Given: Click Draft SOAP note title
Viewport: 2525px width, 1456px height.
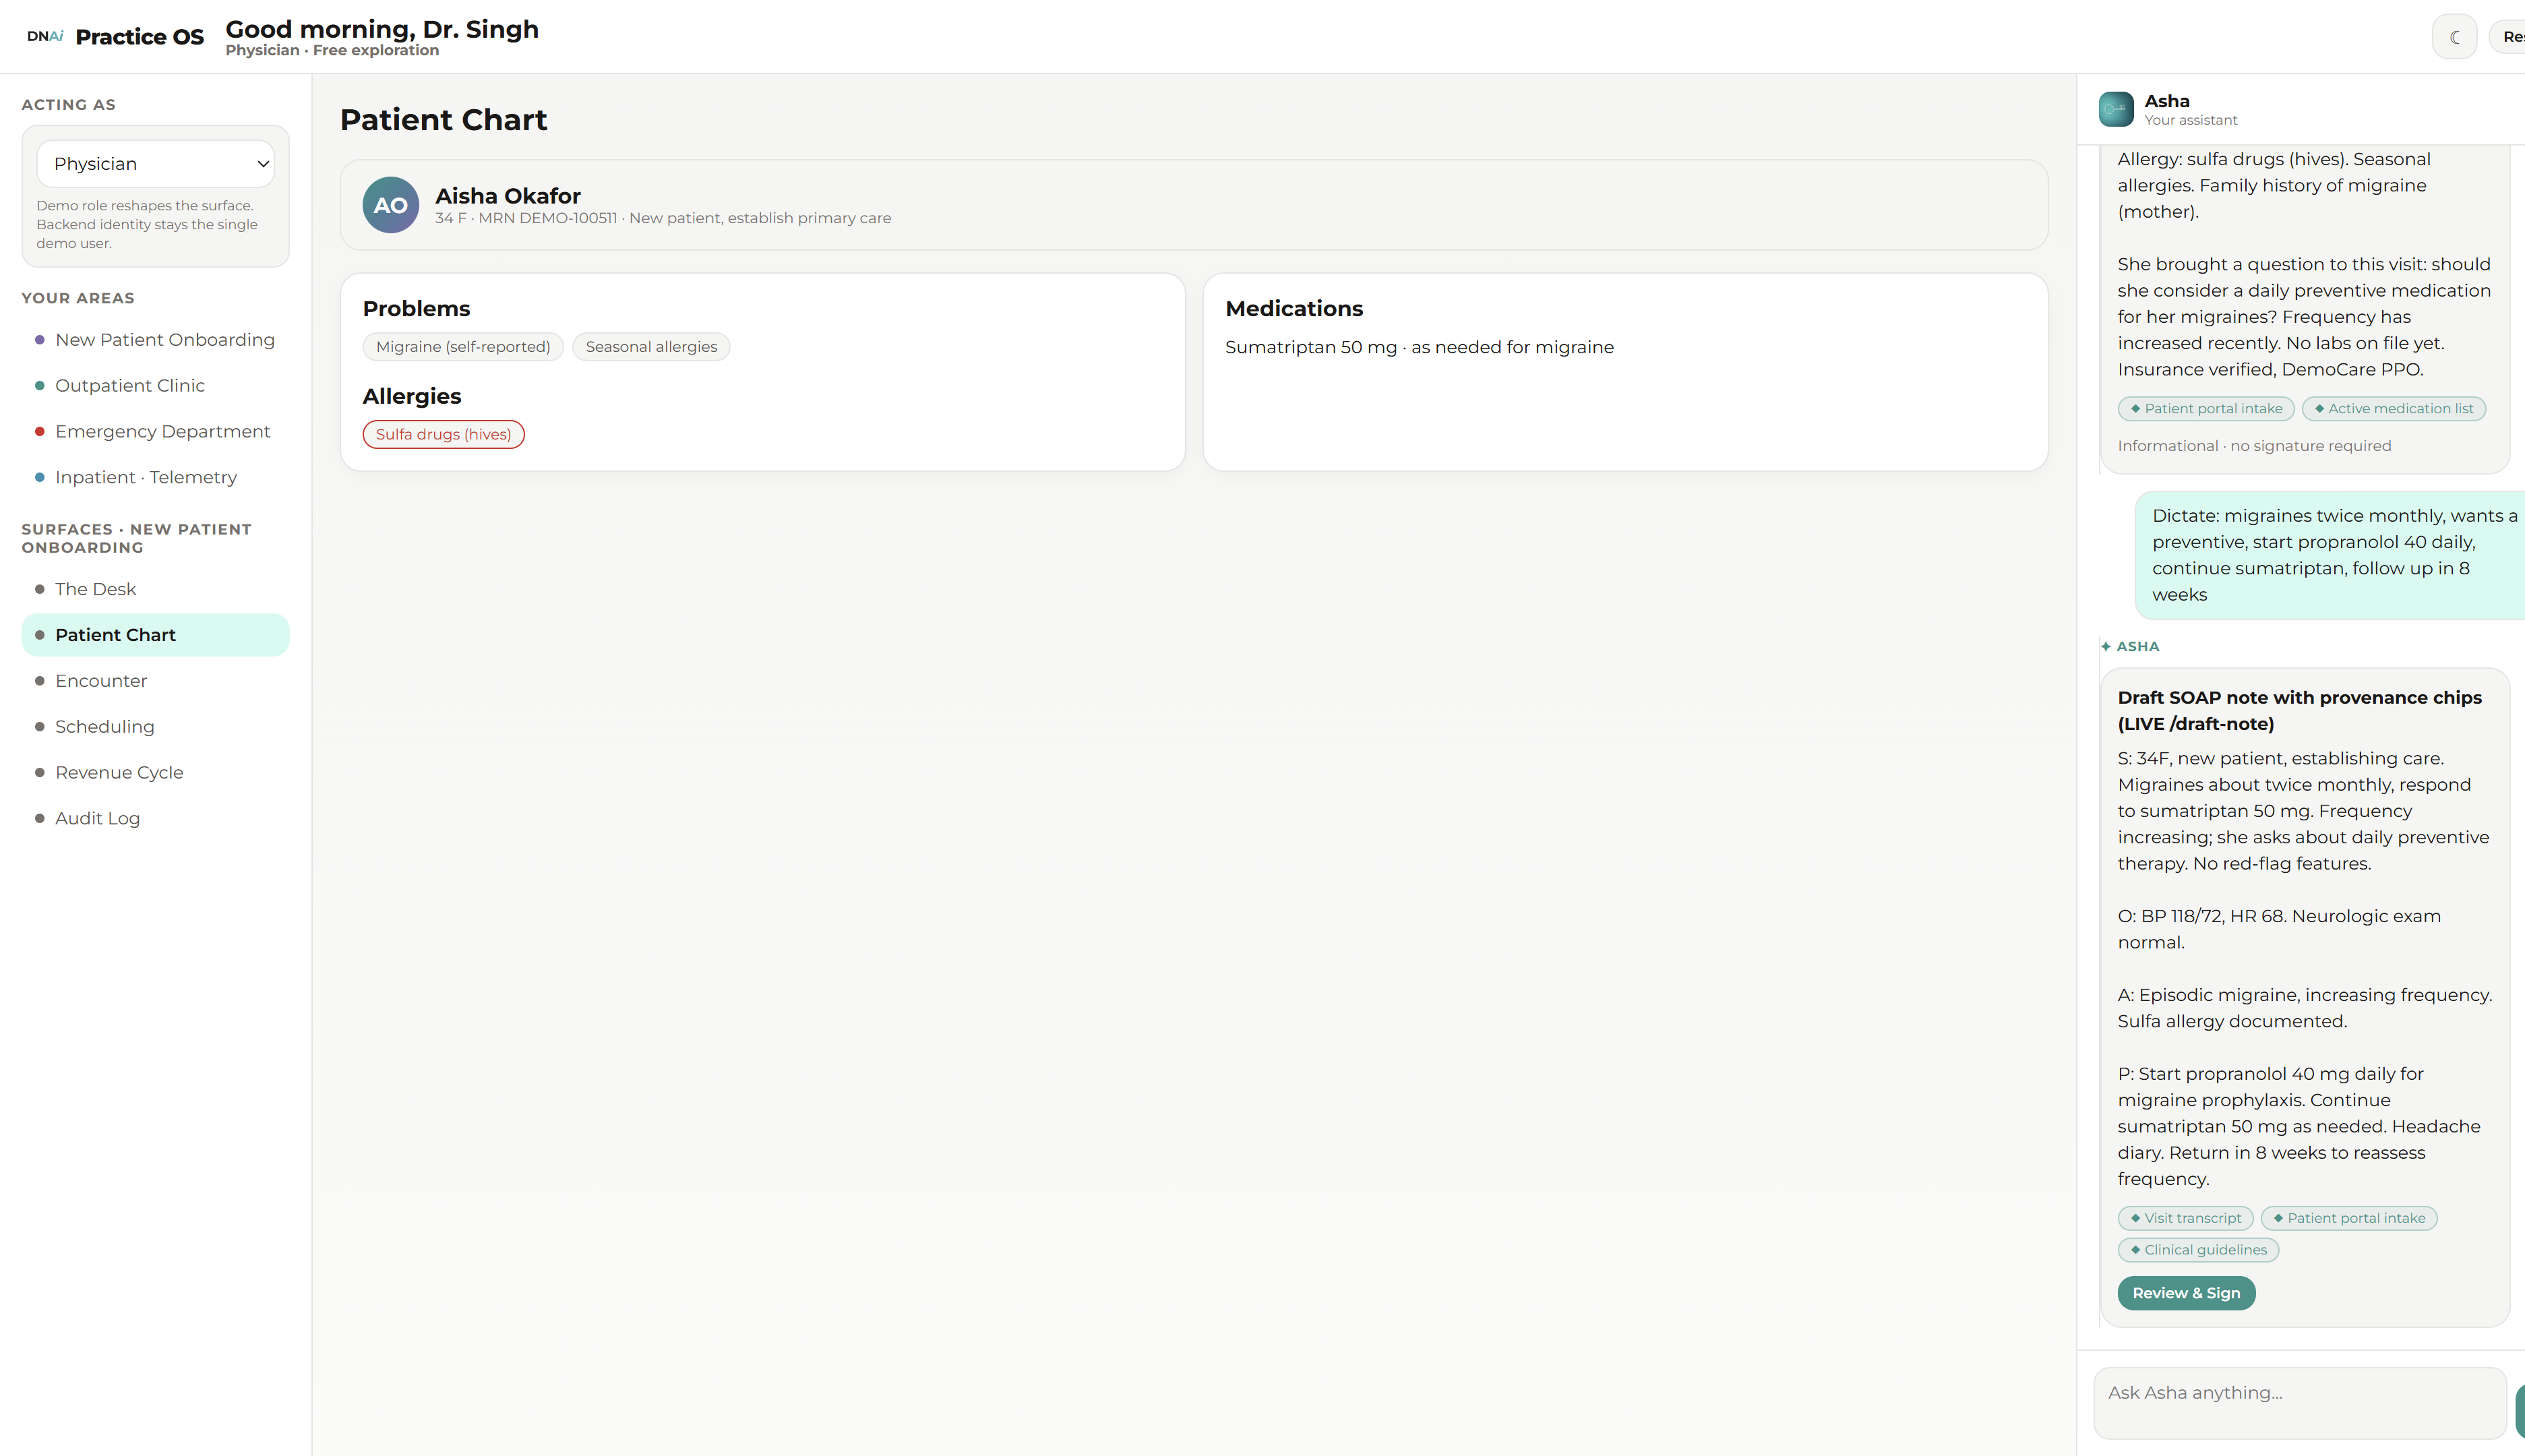Looking at the screenshot, I should click(2299, 711).
